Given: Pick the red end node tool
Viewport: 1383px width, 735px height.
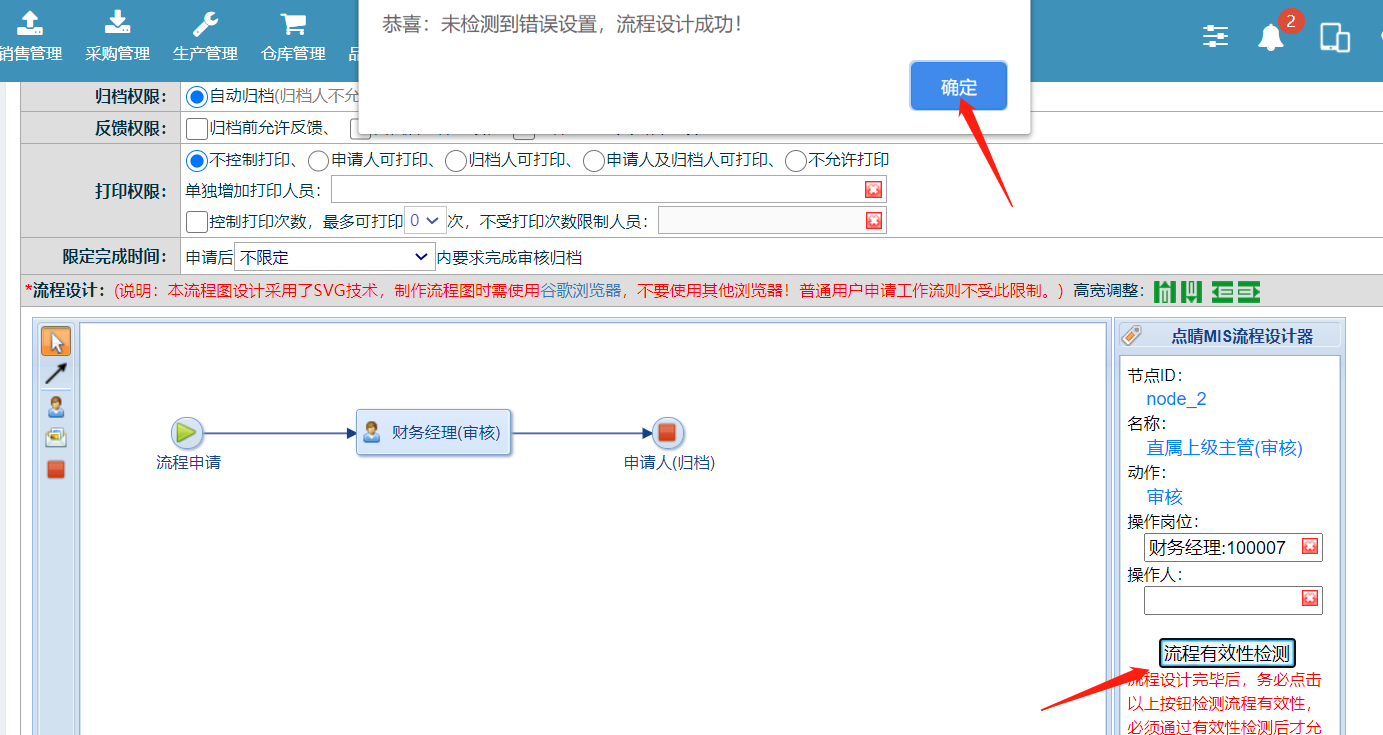Looking at the screenshot, I should tap(56, 469).
